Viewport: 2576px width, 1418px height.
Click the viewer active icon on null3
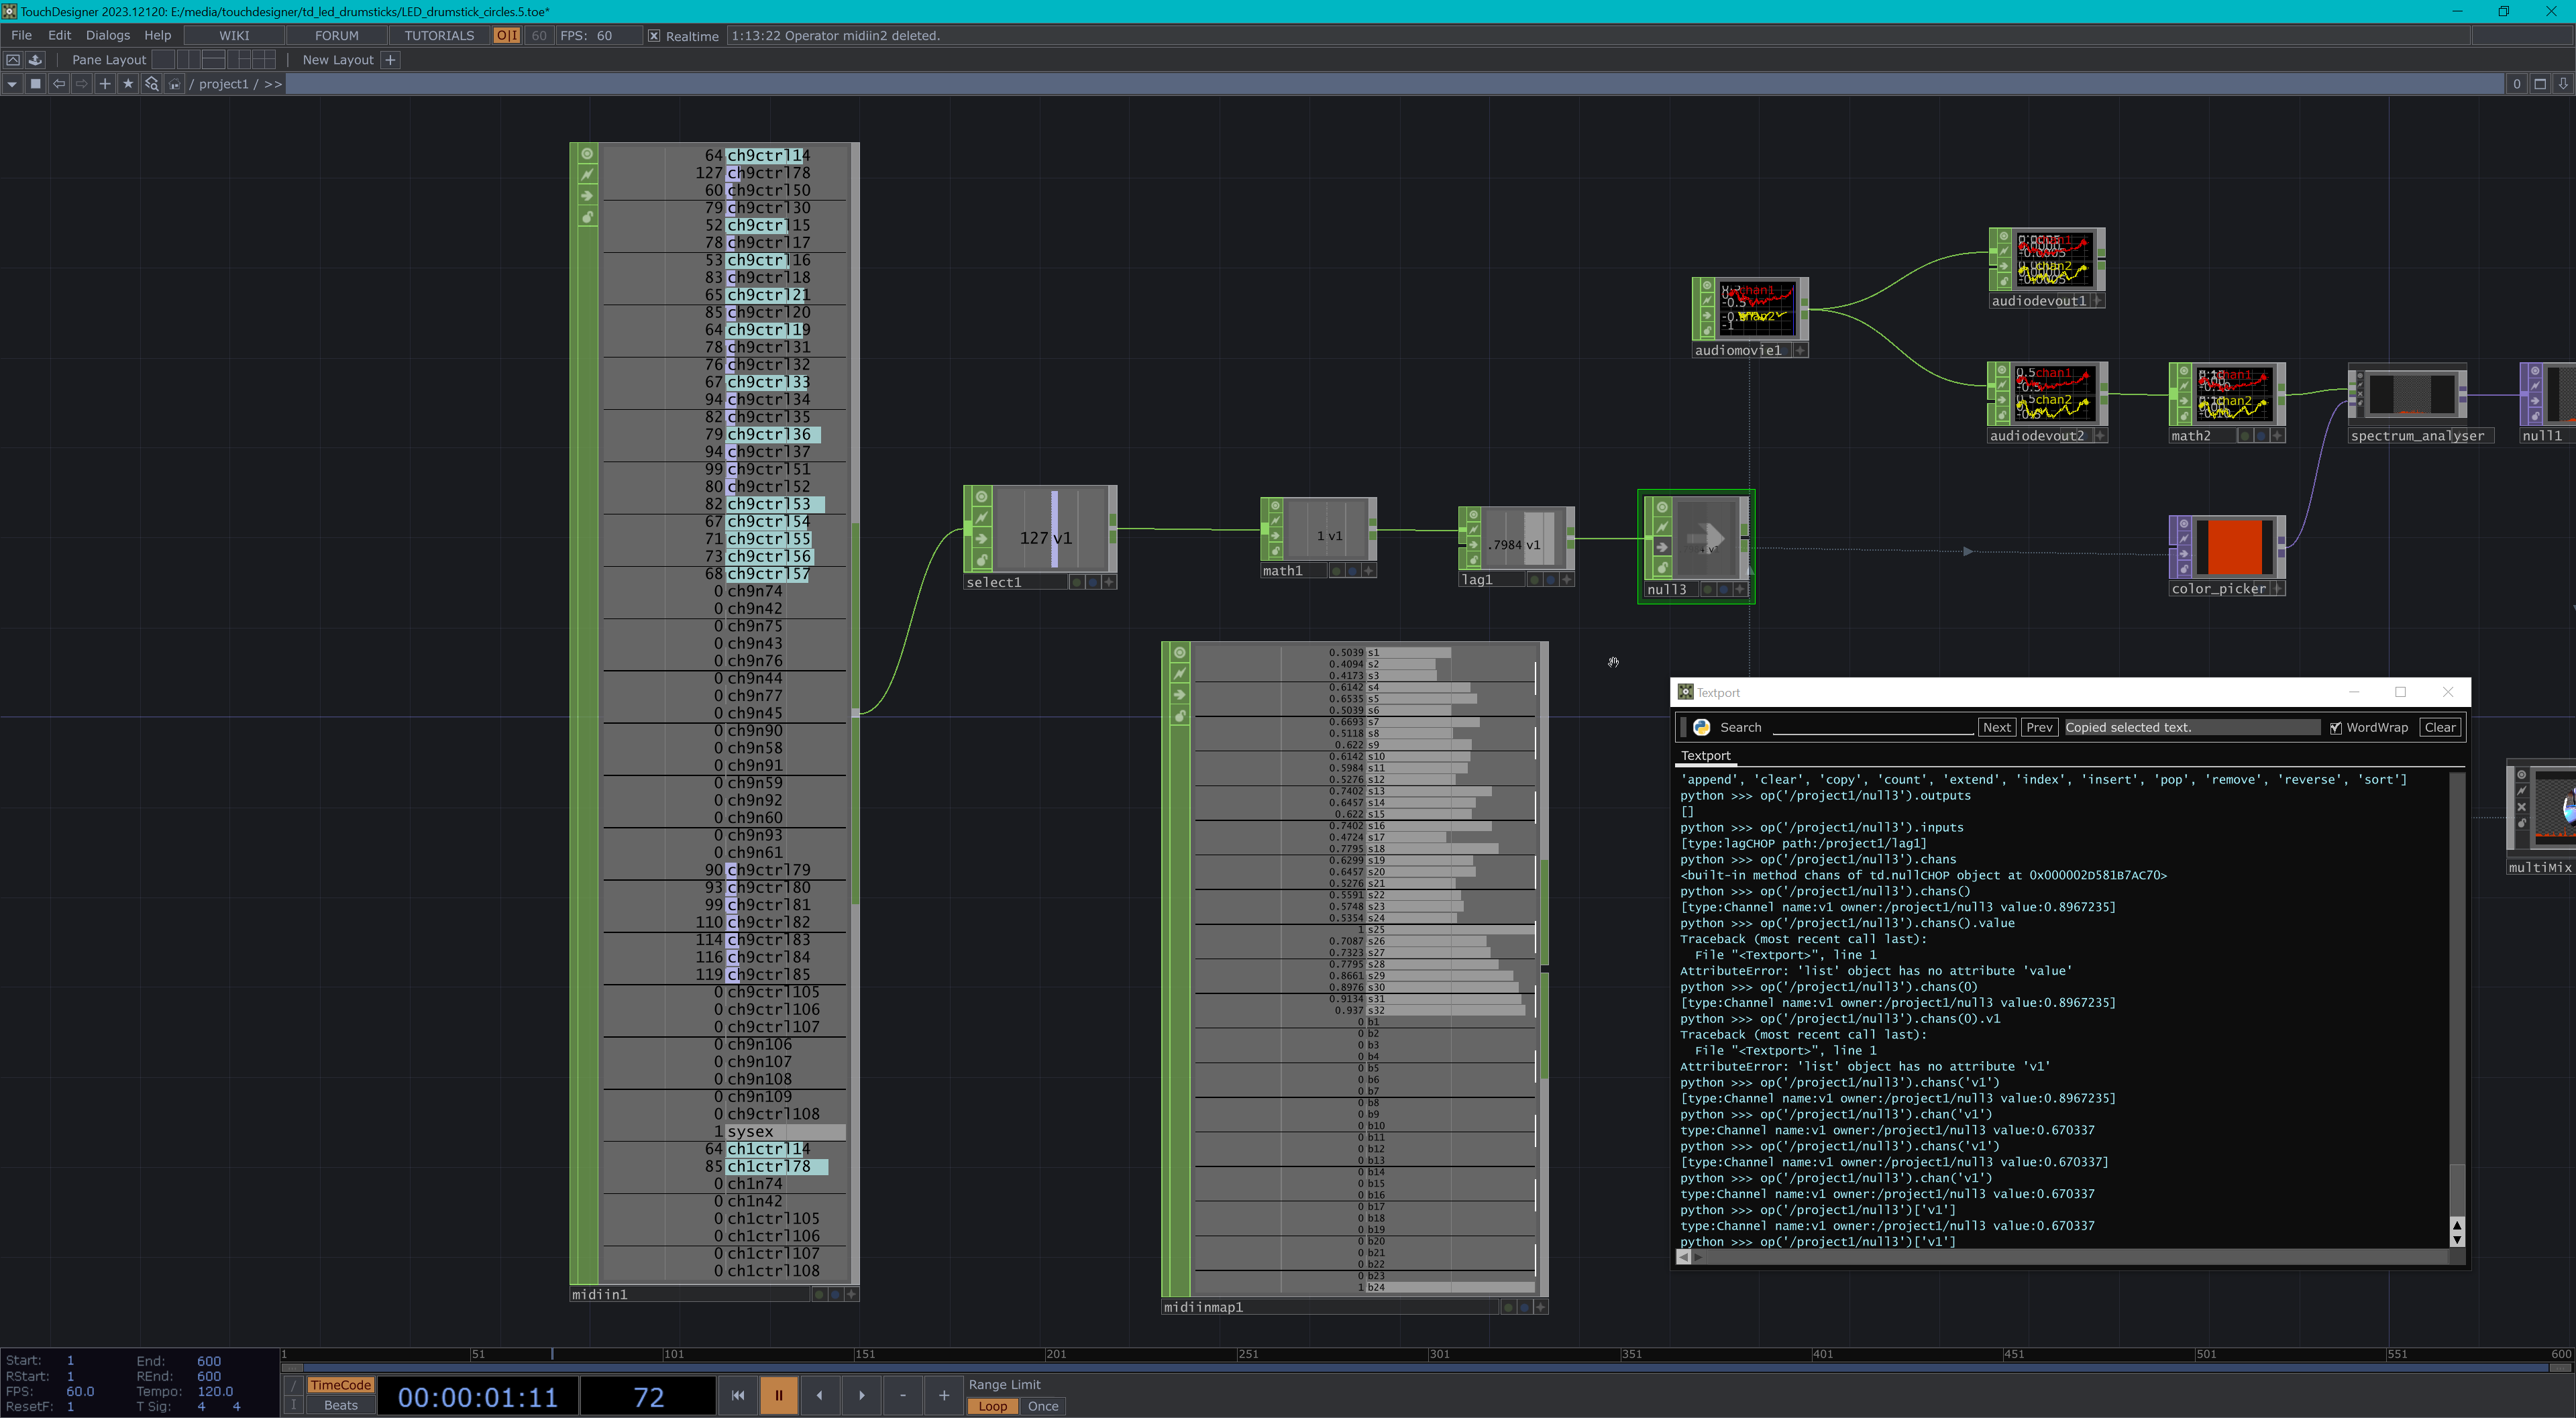coord(1662,508)
